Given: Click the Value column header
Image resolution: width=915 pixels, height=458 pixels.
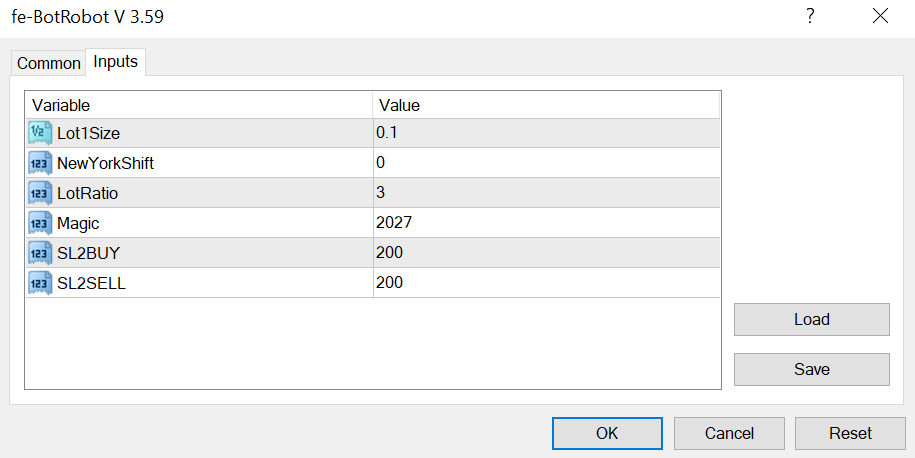Looking at the screenshot, I should click(545, 105).
